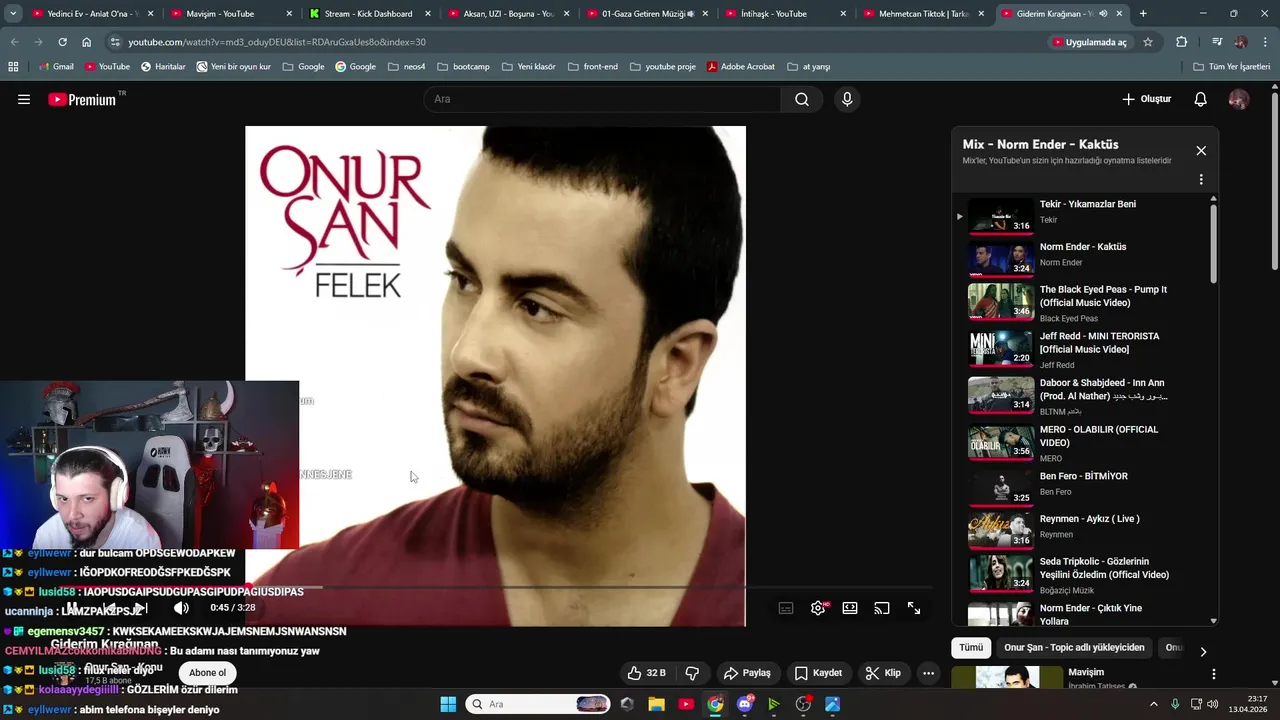Viewport: 1280px width, 720px height.
Task: Expand Chrome tab search dropdown
Action: point(12,14)
